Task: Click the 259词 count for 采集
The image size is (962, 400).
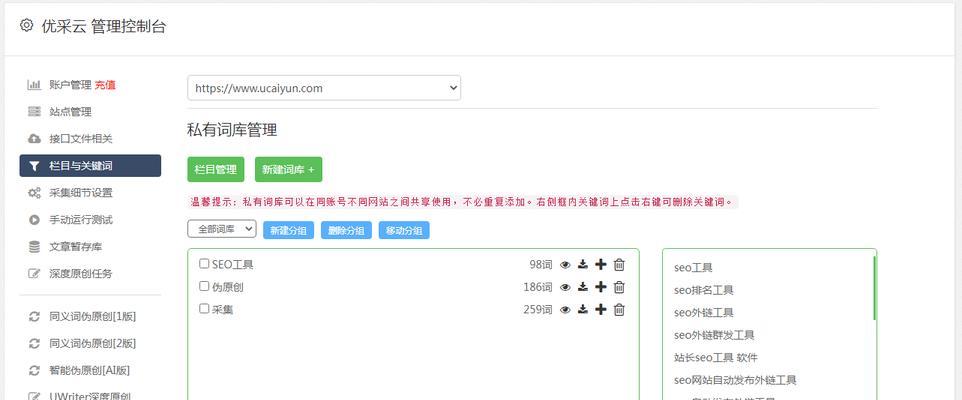Action: click(x=538, y=309)
